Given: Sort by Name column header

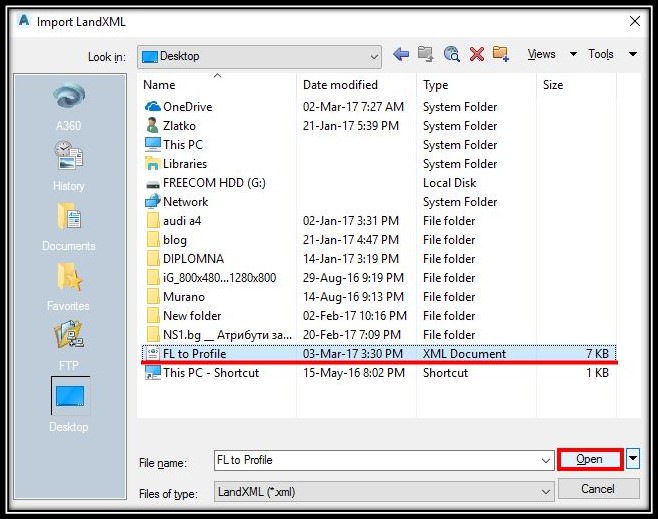Looking at the screenshot, I should (x=217, y=85).
